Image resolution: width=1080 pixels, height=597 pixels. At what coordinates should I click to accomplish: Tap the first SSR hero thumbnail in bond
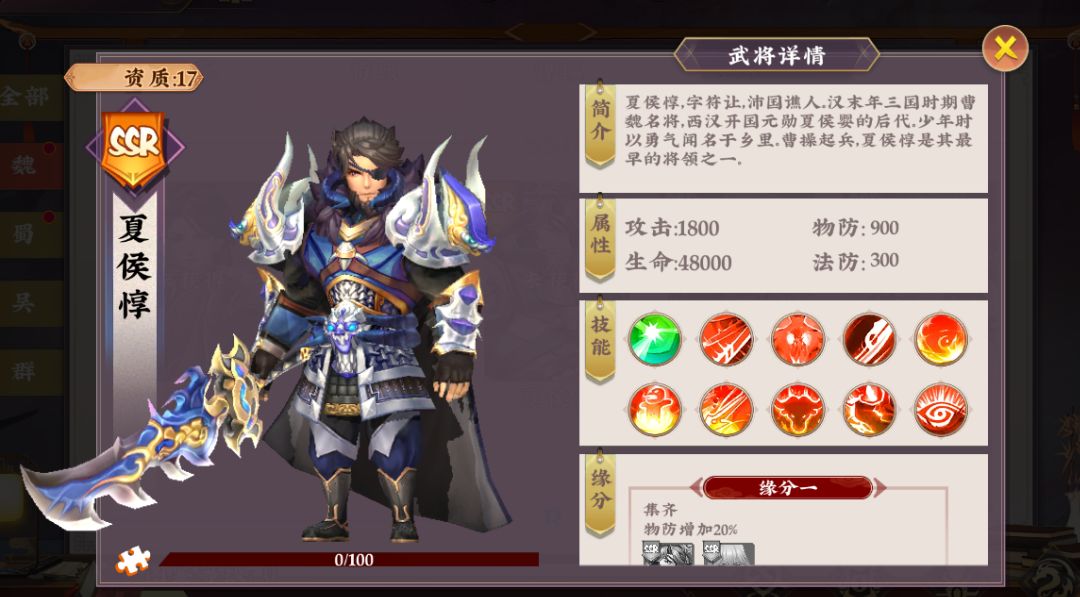667,554
